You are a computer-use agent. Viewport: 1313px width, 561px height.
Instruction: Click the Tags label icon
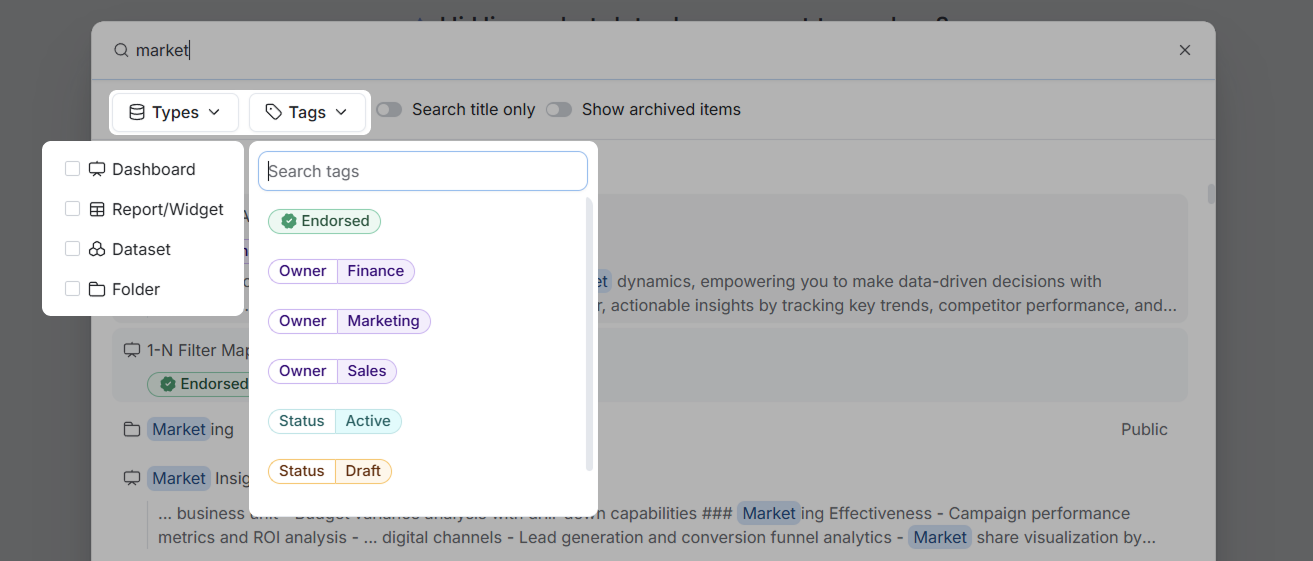(273, 112)
